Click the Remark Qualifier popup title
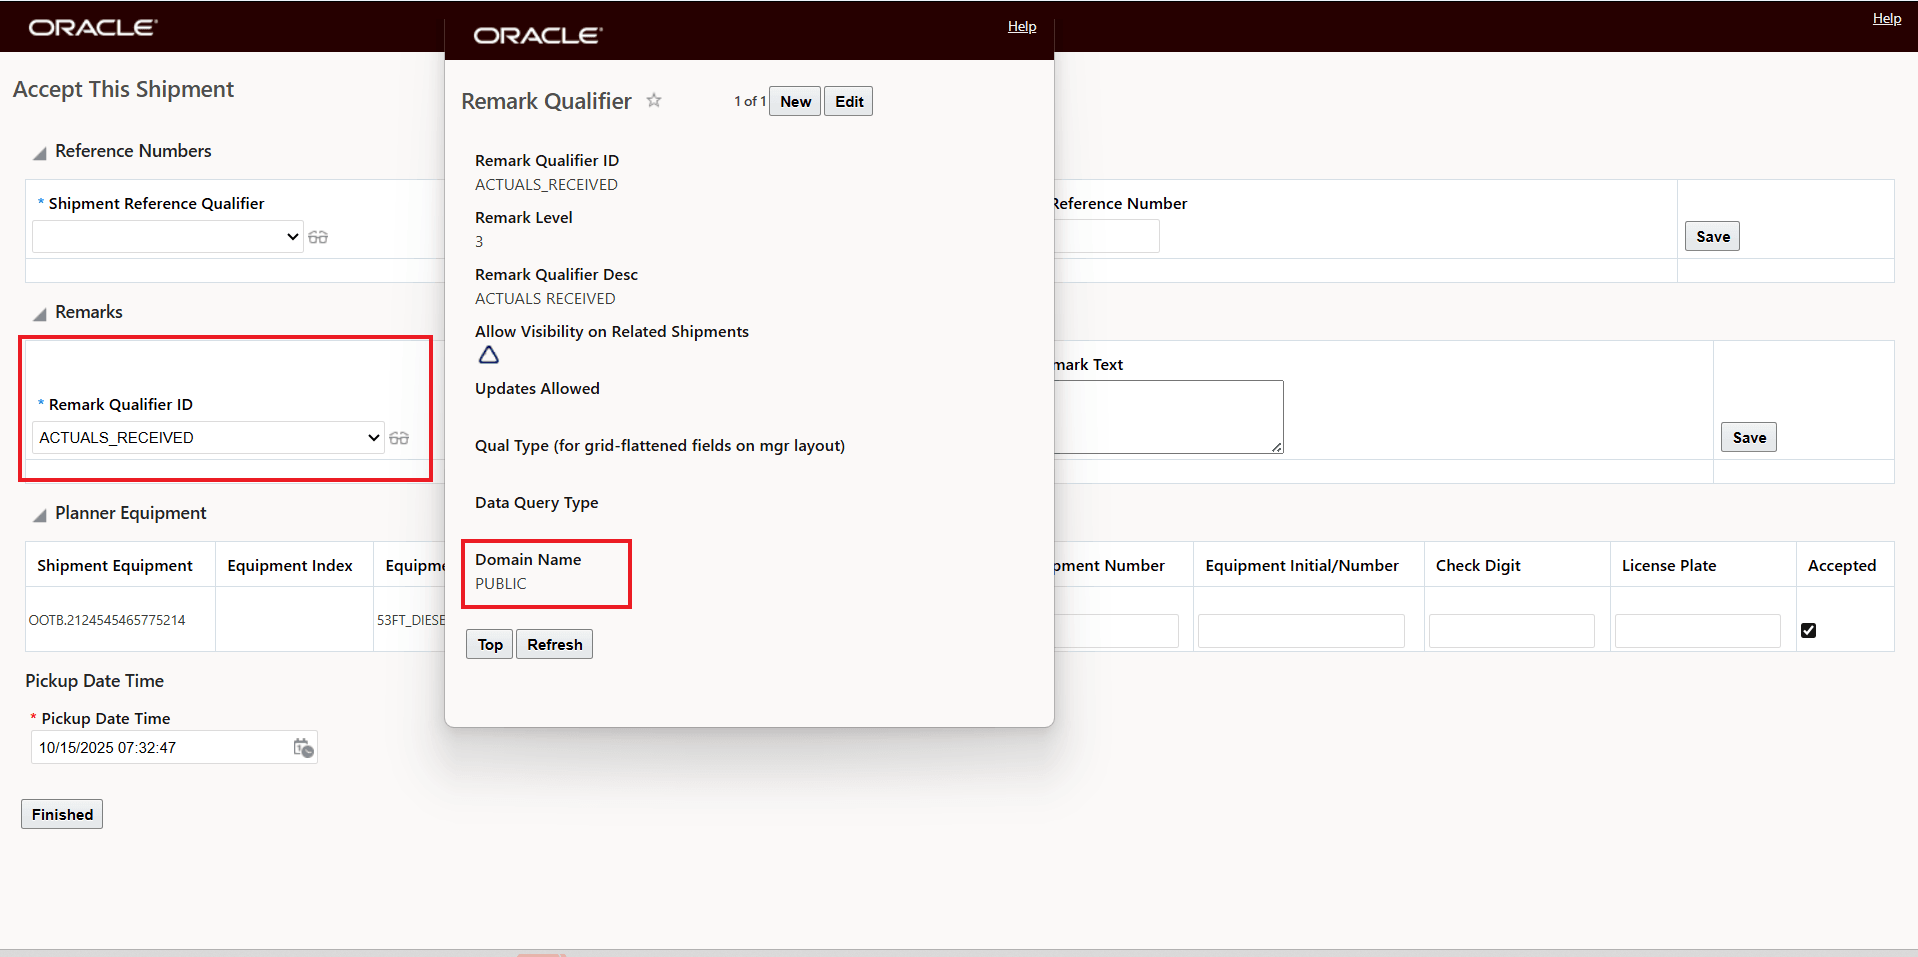Image resolution: width=1918 pixels, height=957 pixels. 546,101
